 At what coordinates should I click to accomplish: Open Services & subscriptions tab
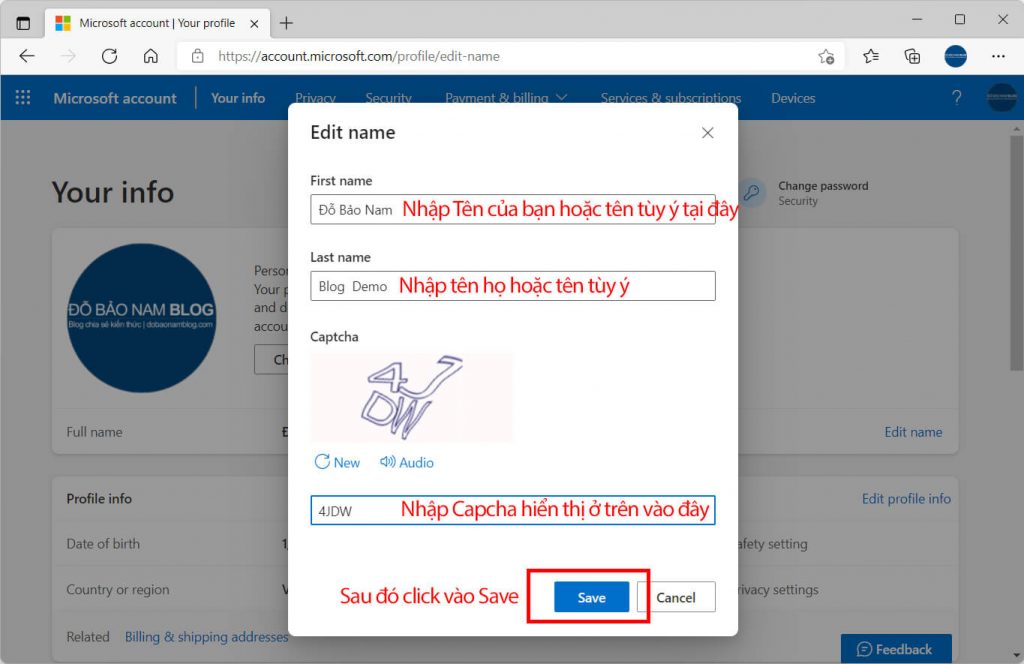click(671, 98)
